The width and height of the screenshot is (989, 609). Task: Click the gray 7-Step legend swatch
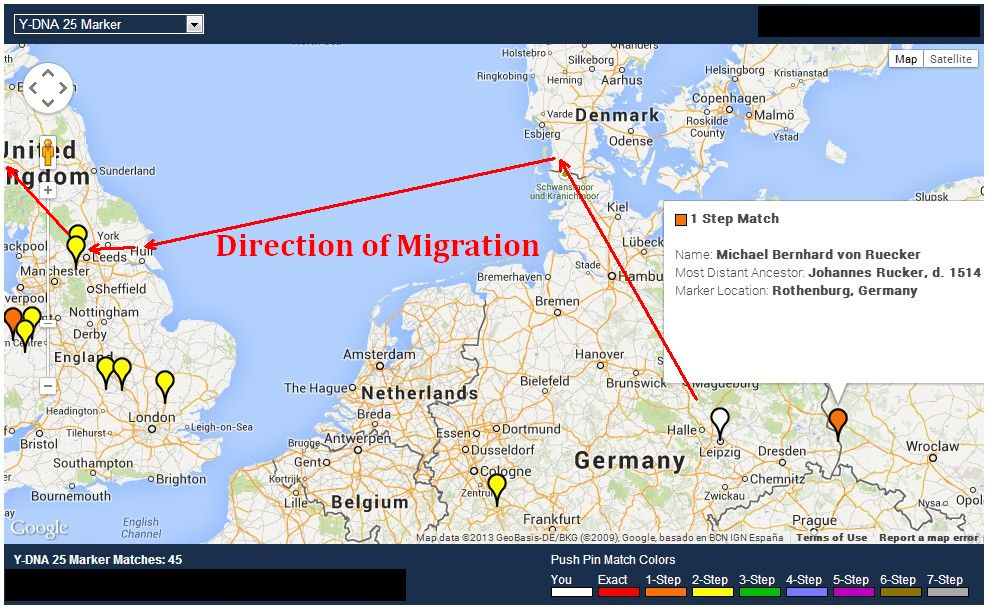(947, 592)
